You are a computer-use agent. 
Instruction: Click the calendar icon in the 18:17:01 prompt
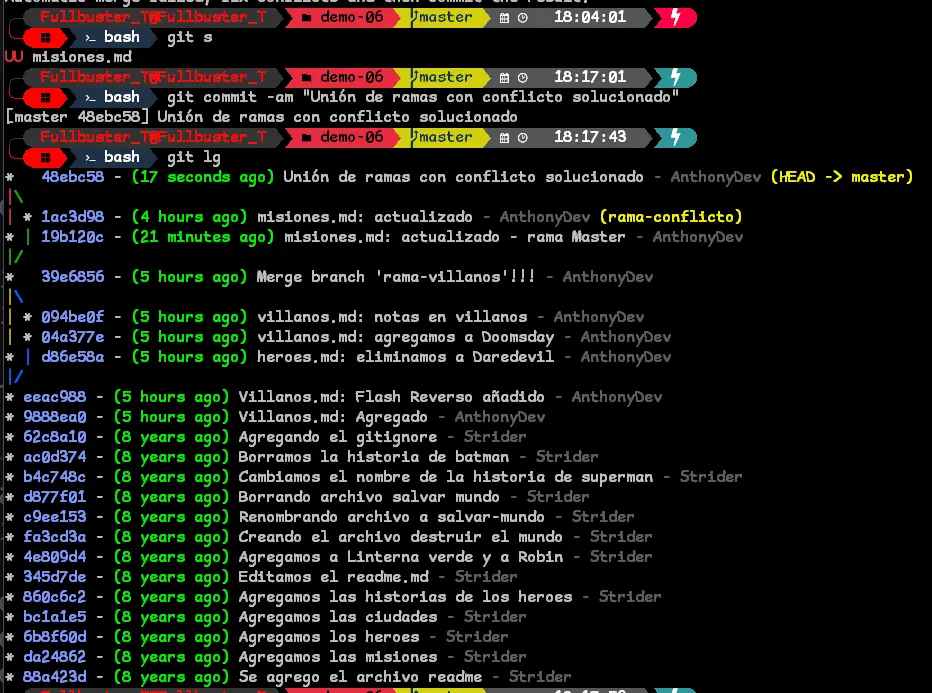pos(504,77)
